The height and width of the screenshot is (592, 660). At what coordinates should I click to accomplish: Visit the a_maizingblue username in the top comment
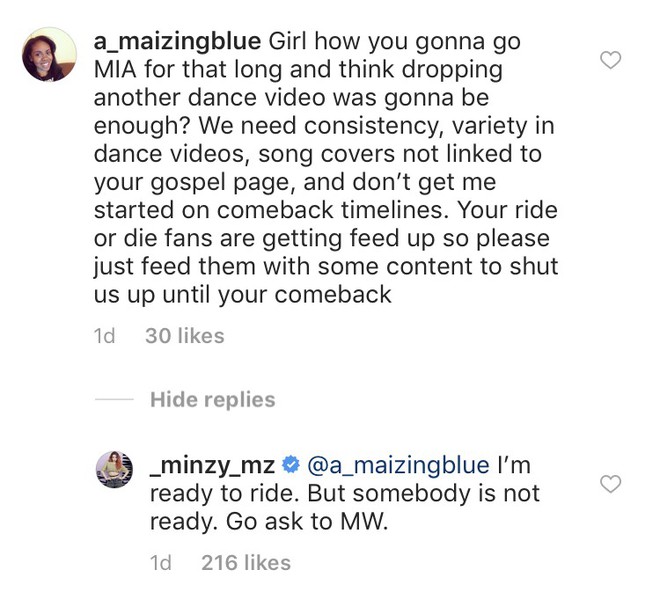point(177,42)
